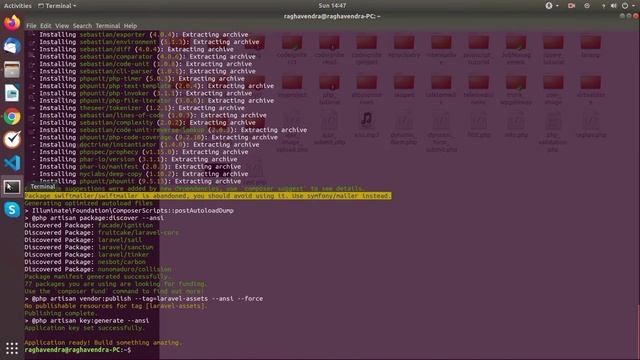Click "@php artisan package:discover --ansi" line
This screenshot has height=360, width=640.
click(94, 218)
